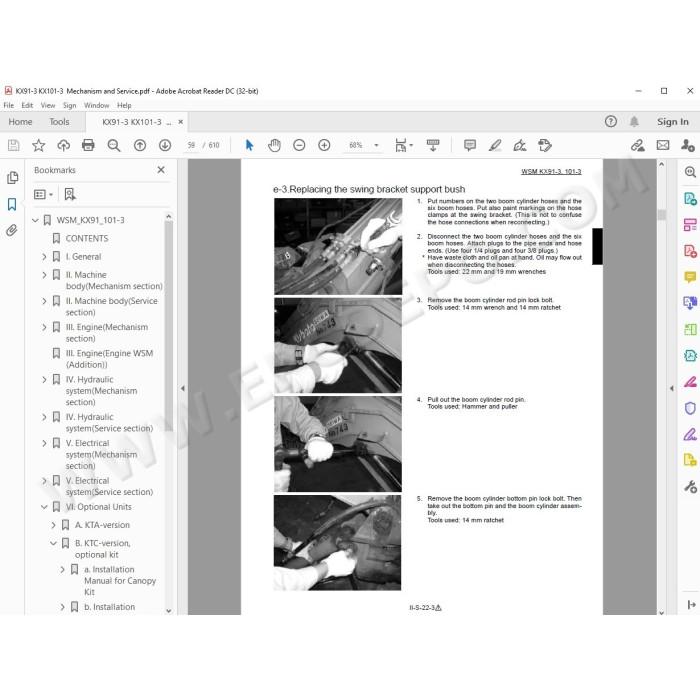Collapse B. KTC-version optional kit
The width and height of the screenshot is (700, 700).
tap(53, 543)
